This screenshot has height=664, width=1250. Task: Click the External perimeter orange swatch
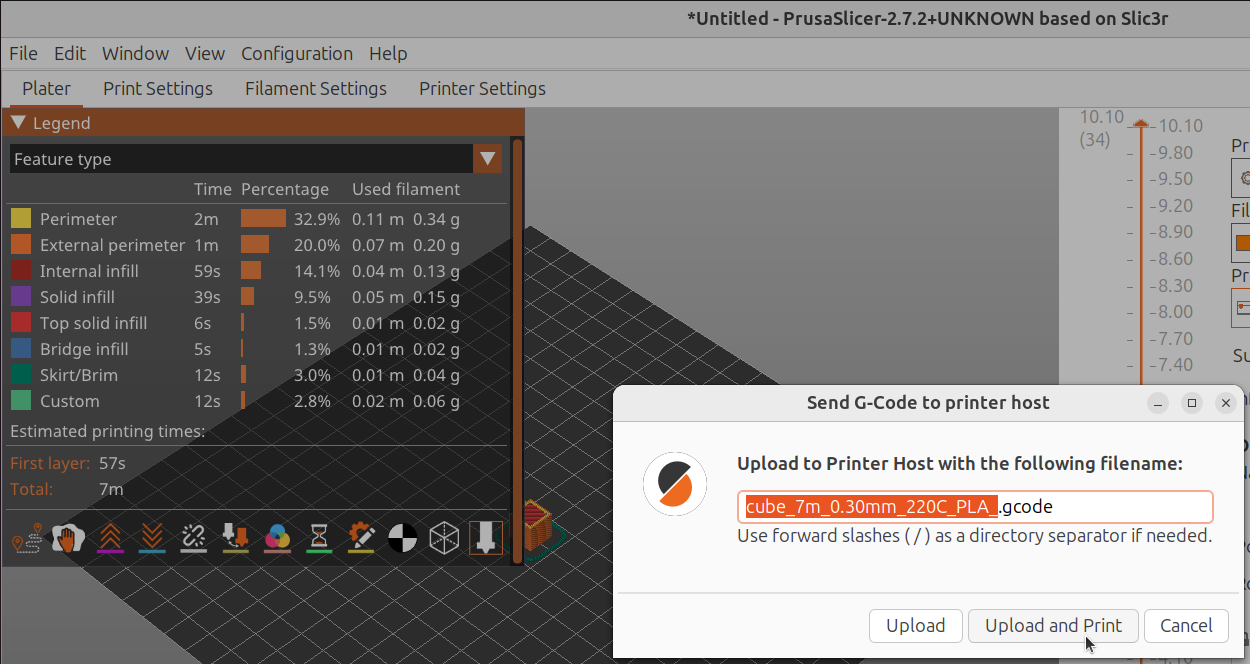pyautogui.click(x=21, y=244)
